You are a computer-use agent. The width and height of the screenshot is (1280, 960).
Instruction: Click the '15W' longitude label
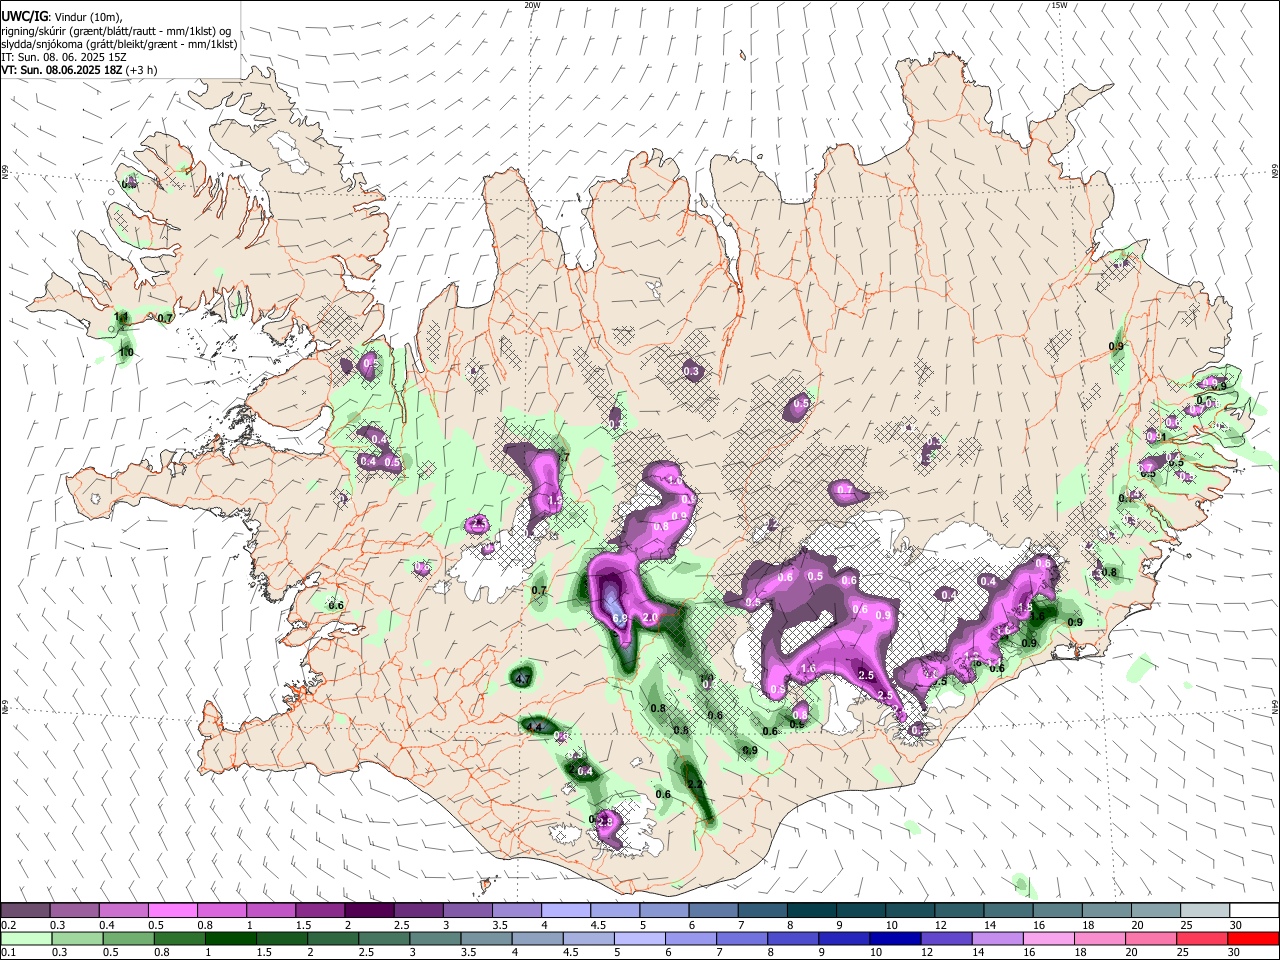coord(1058,5)
